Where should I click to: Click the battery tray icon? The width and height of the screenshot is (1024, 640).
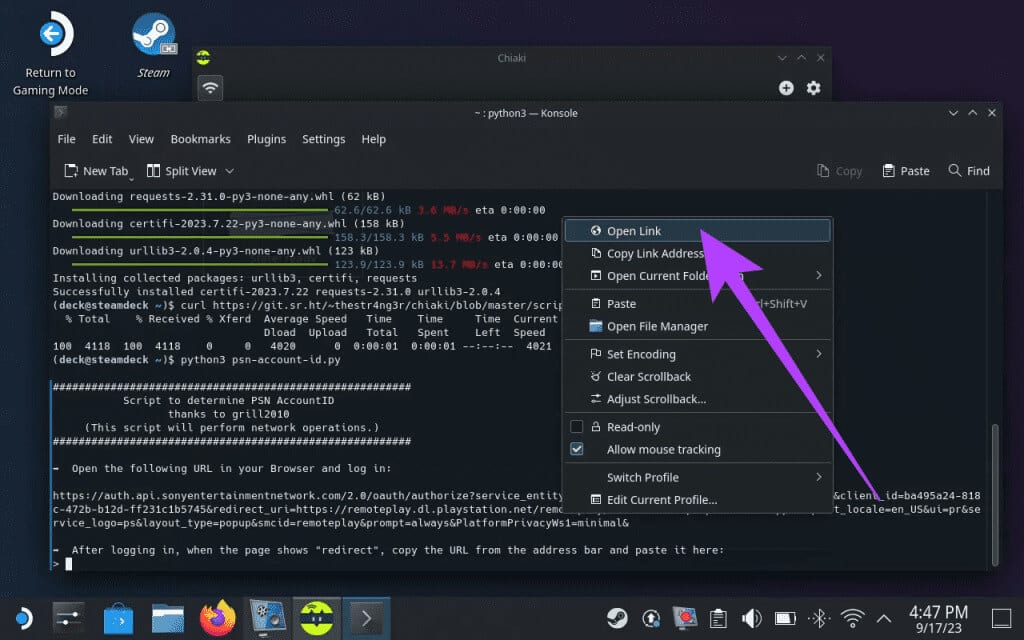(x=785, y=618)
